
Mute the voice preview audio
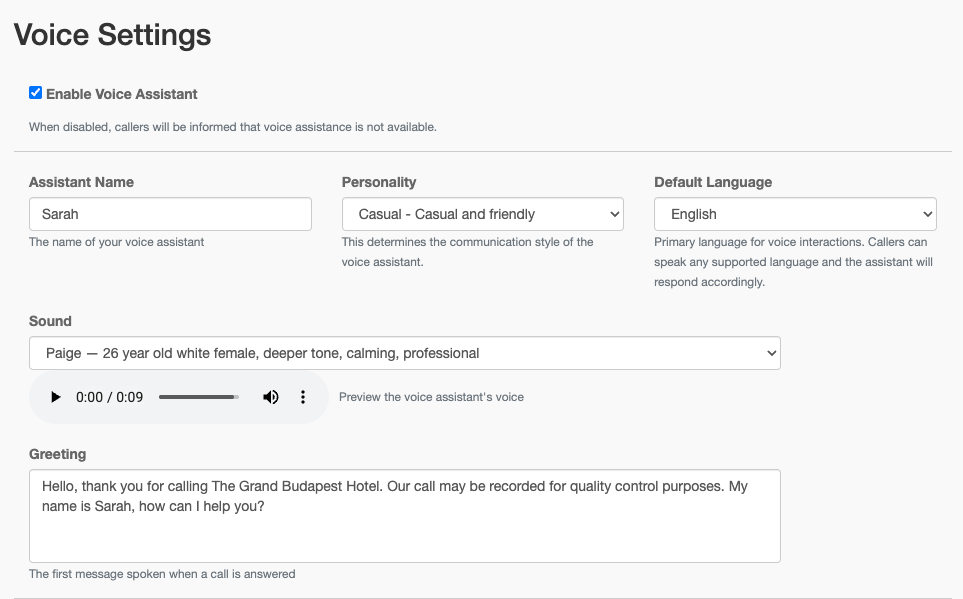pyautogui.click(x=270, y=397)
